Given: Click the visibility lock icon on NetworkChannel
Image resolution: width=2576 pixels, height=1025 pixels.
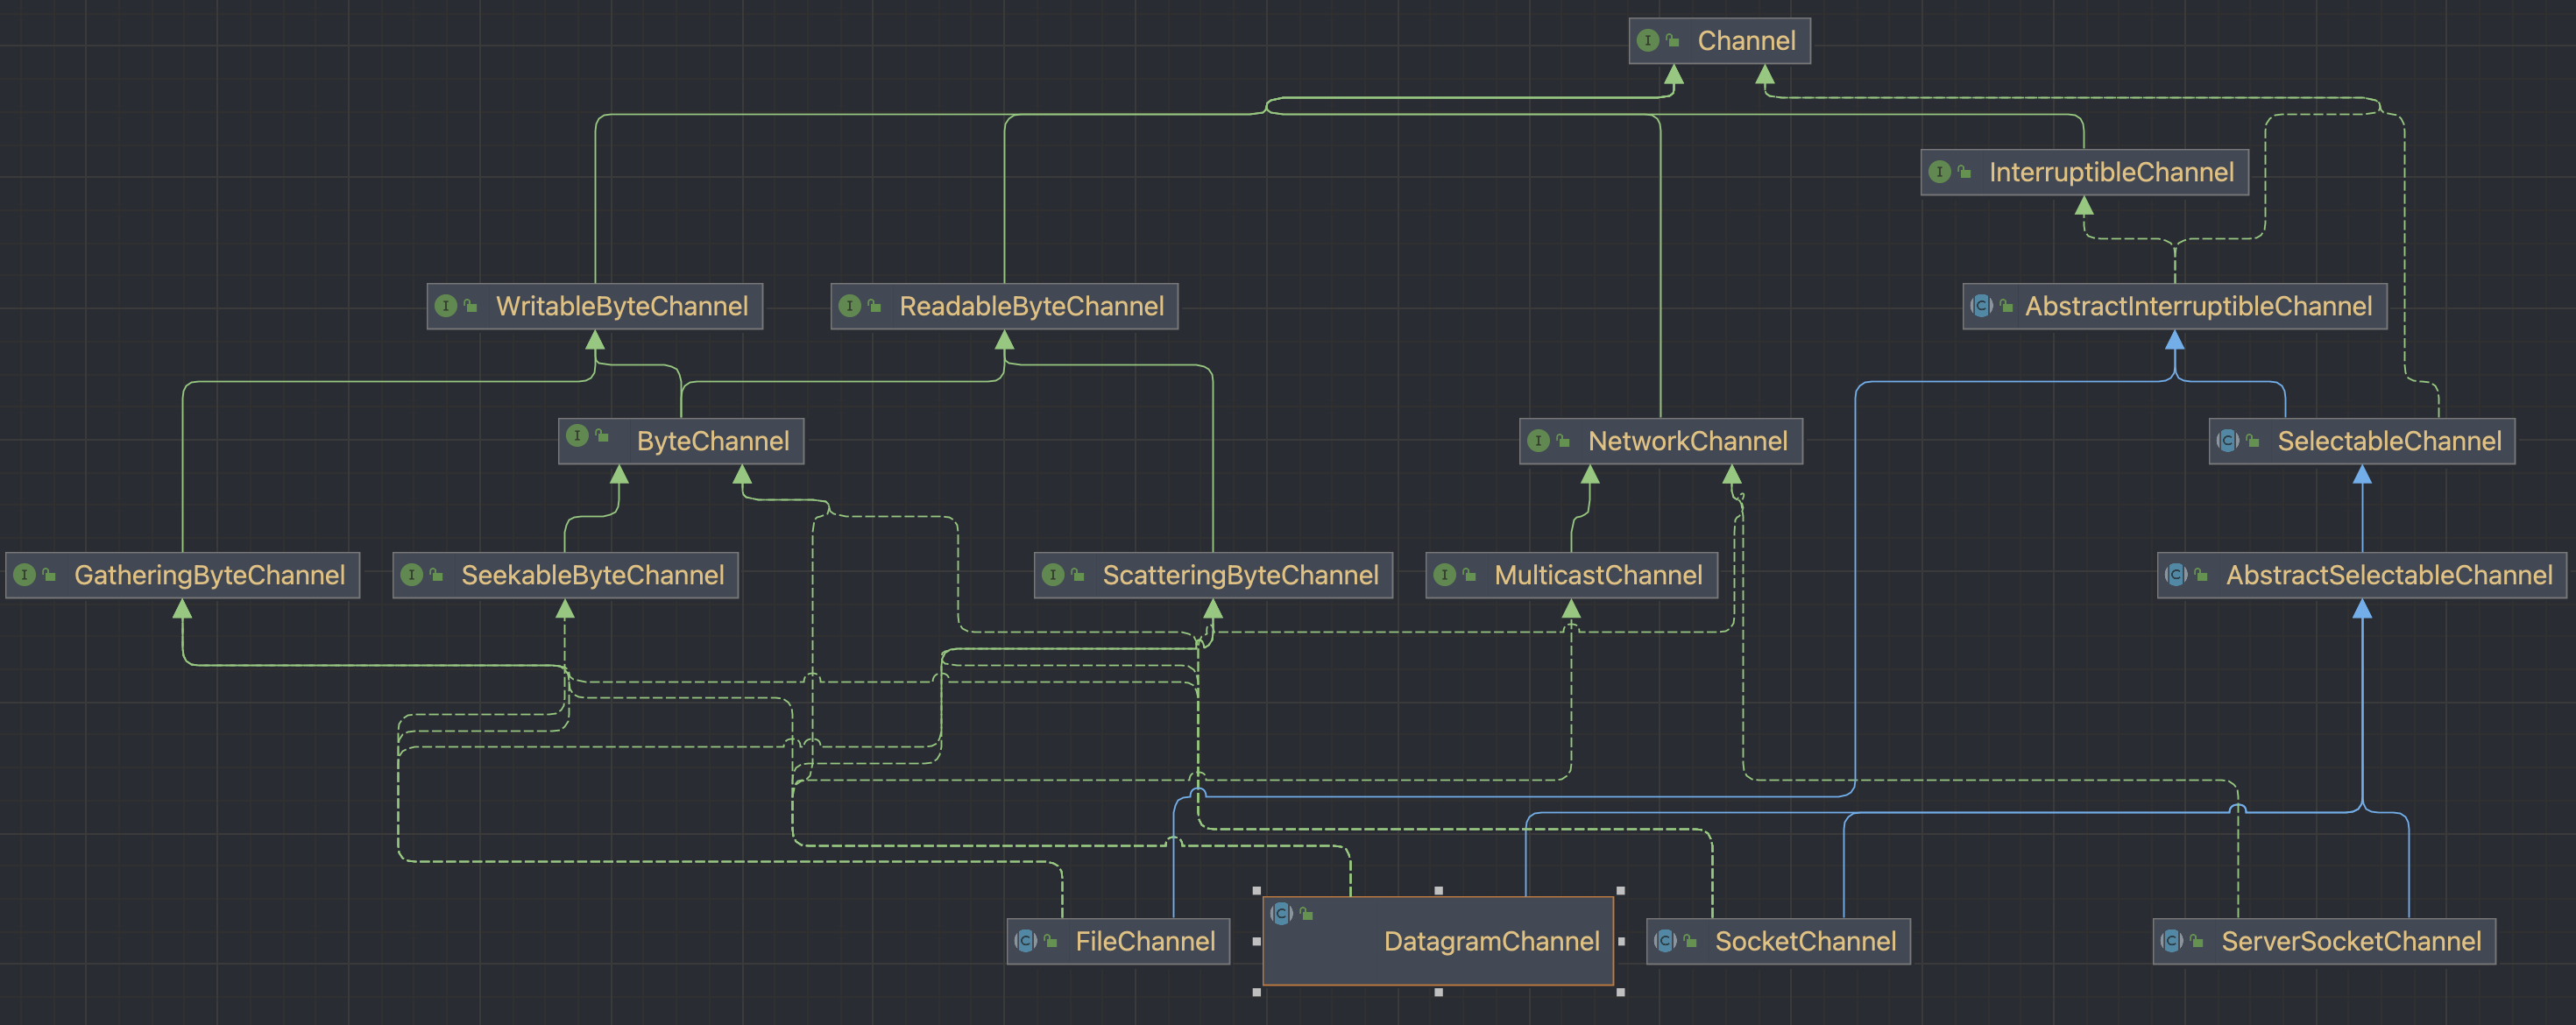Looking at the screenshot, I should point(1563,440).
